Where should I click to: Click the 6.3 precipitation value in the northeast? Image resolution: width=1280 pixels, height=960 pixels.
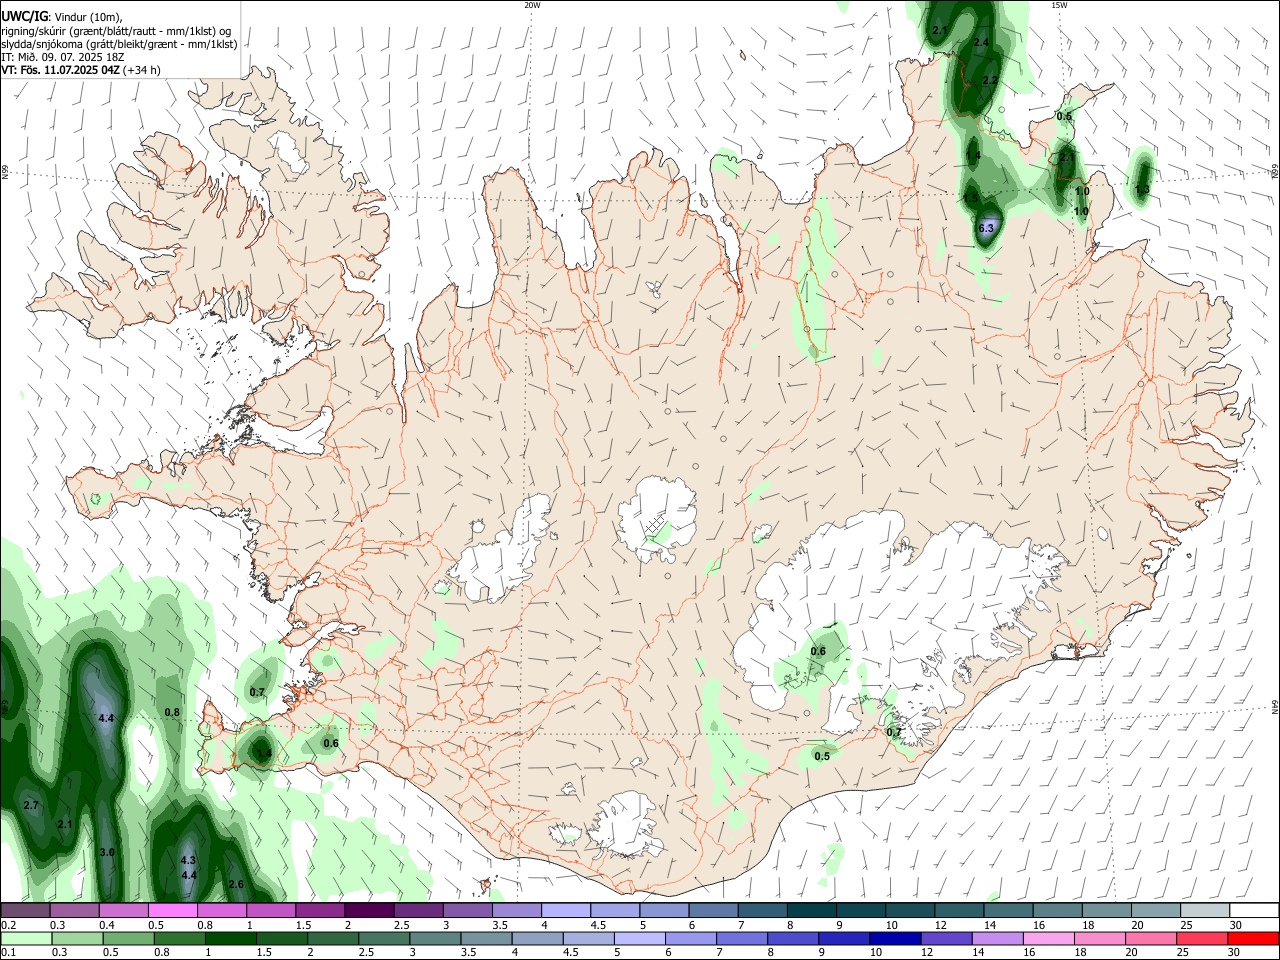pyautogui.click(x=986, y=229)
